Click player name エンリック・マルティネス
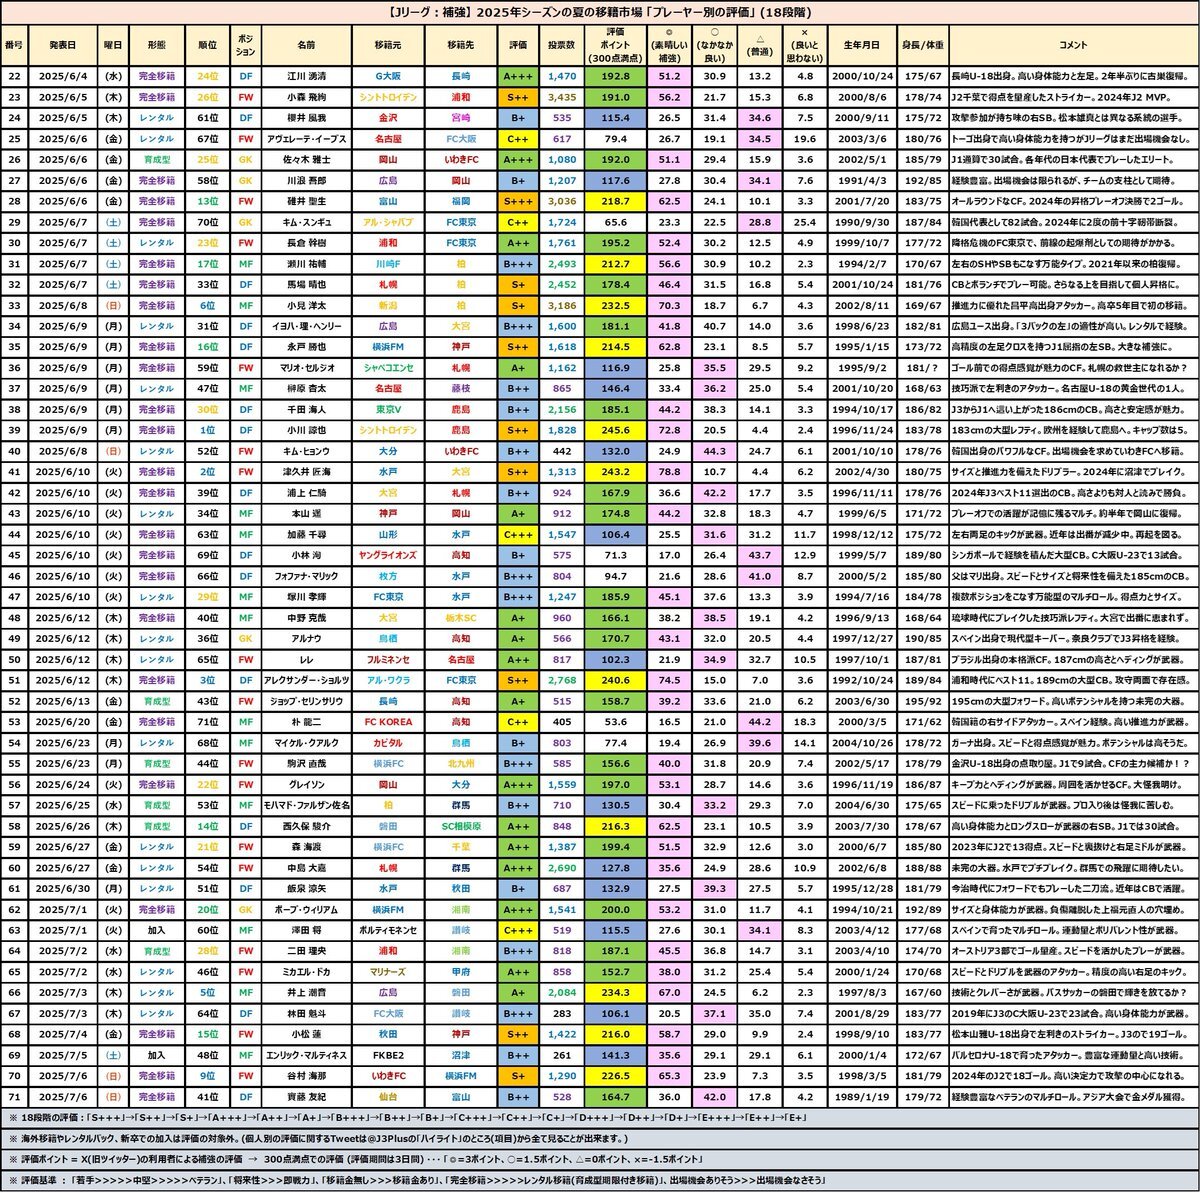Screen dimensions: 1200x1192 [306, 1055]
